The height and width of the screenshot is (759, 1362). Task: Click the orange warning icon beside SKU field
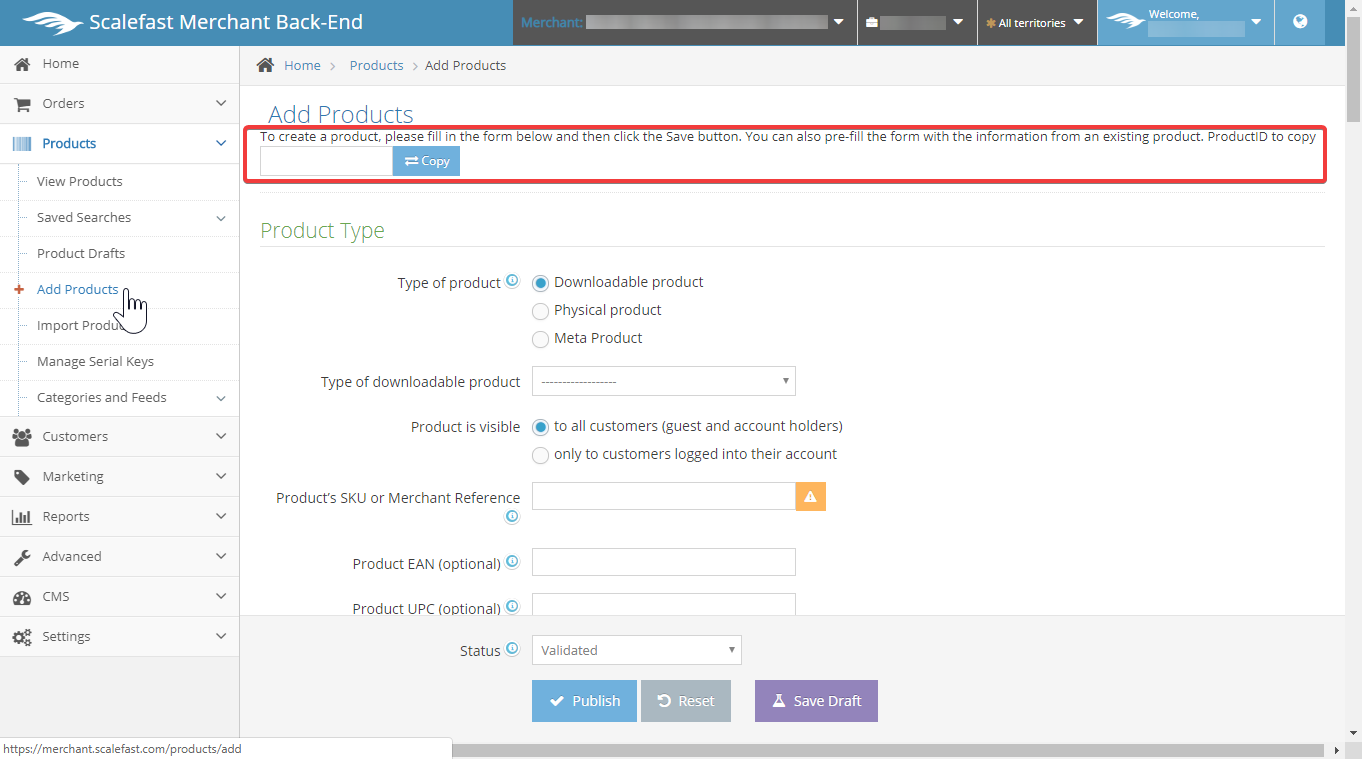[x=810, y=497]
